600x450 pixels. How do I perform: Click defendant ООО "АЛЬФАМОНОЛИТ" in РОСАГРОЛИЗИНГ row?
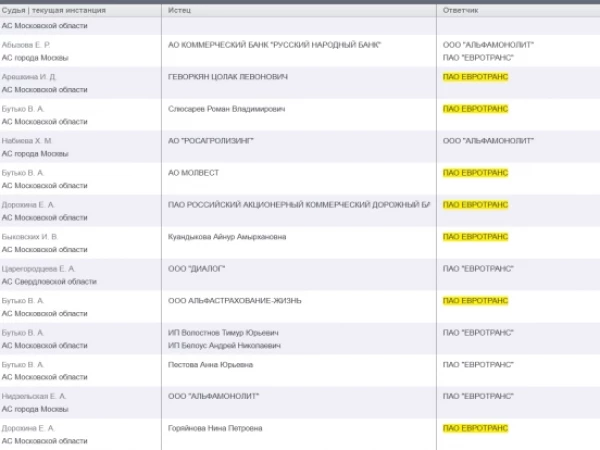coord(488,141)
